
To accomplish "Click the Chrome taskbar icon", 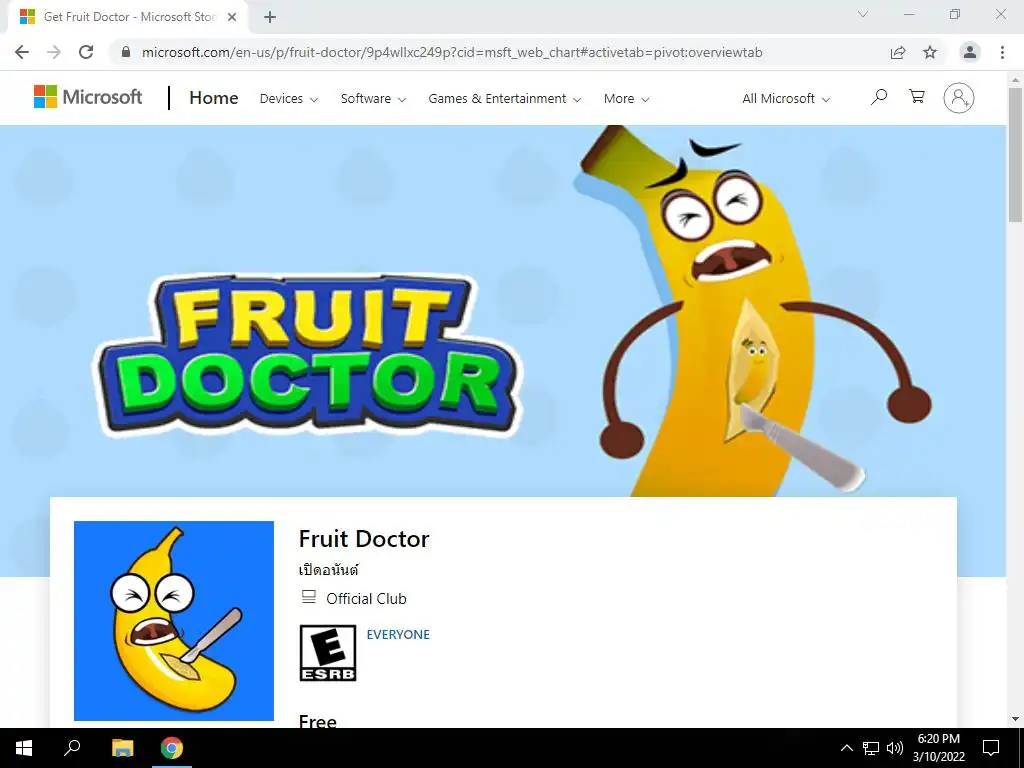I will point(172,748).
